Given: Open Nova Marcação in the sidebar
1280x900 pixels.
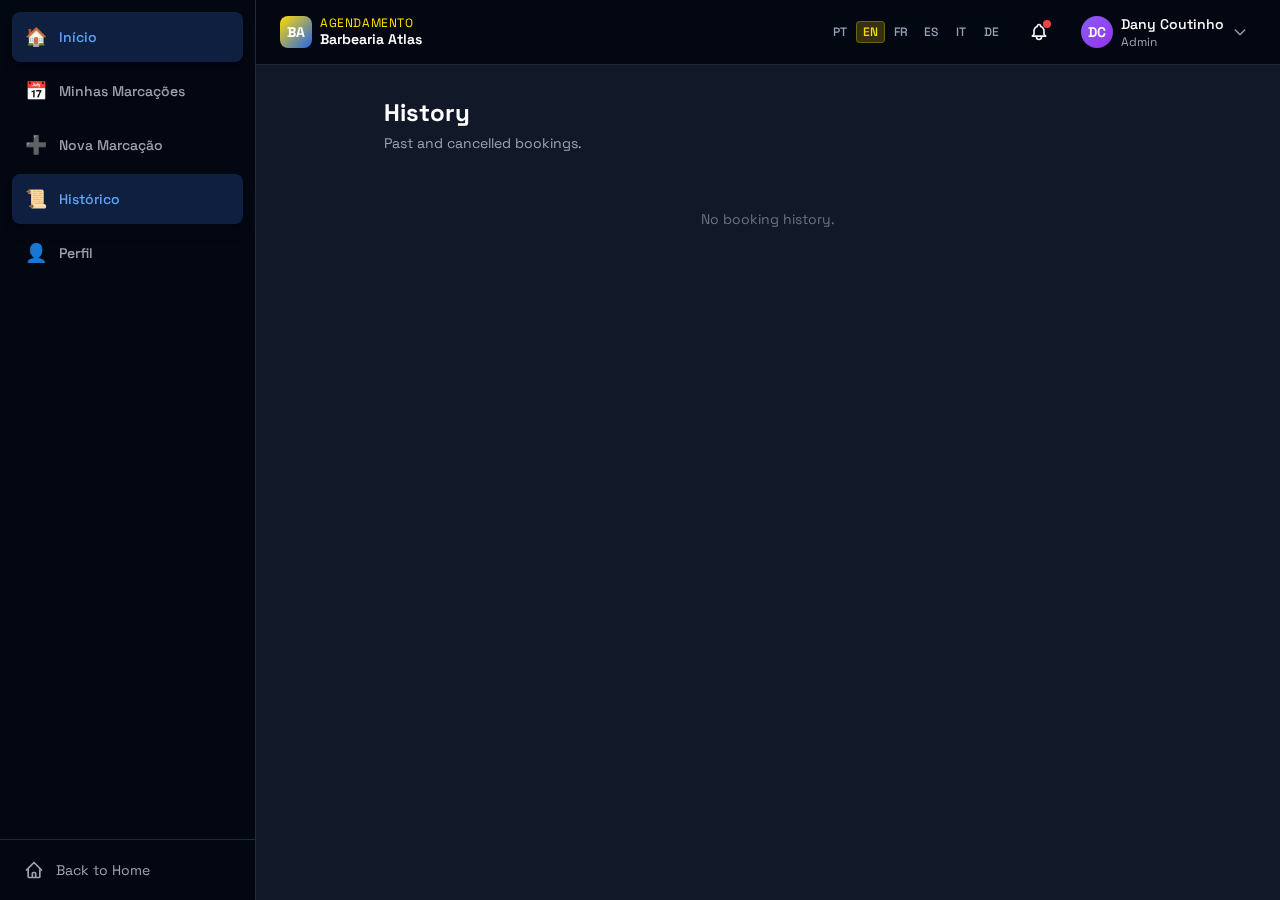Looking at the screenshot, I should tap(127, 145).
